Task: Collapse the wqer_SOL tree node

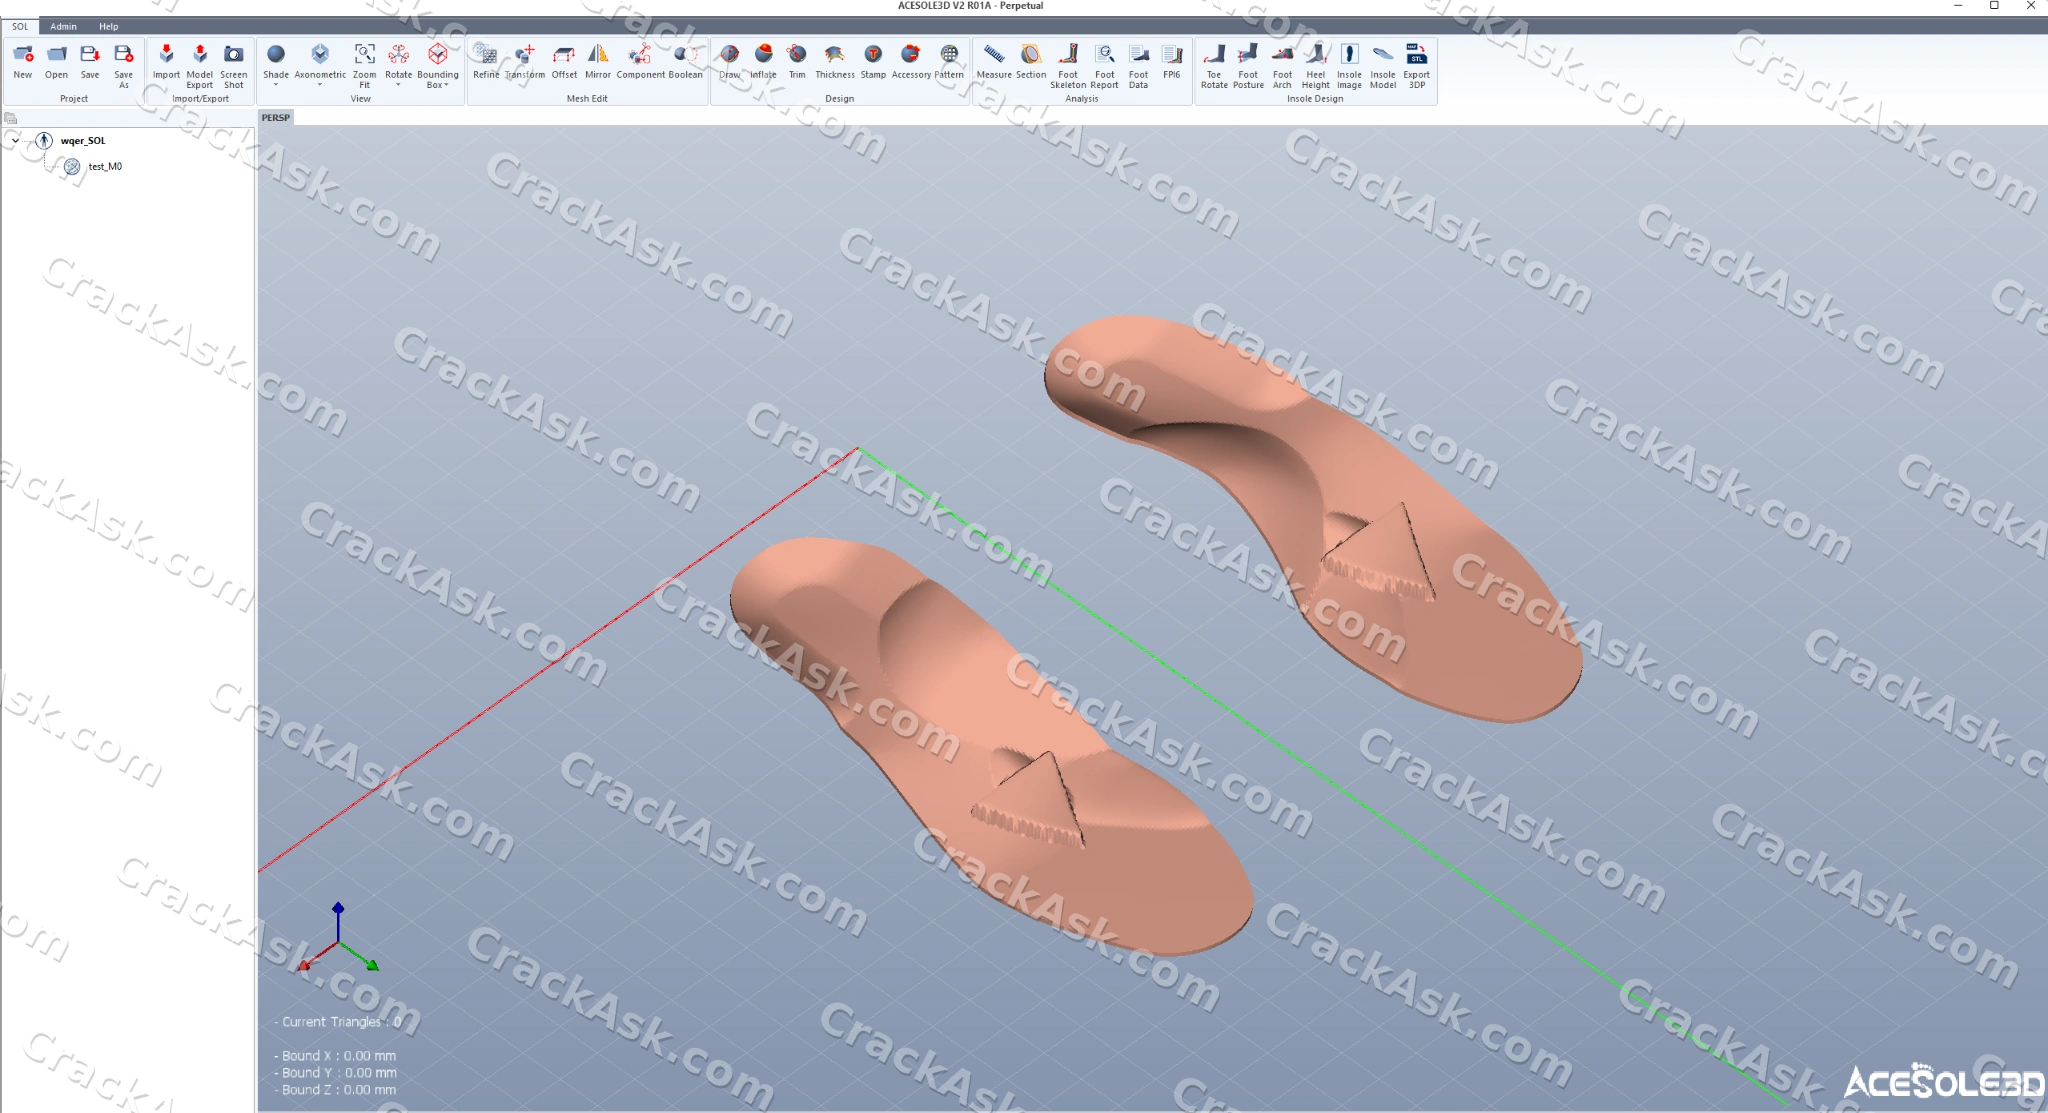Action: coord(16,141)
